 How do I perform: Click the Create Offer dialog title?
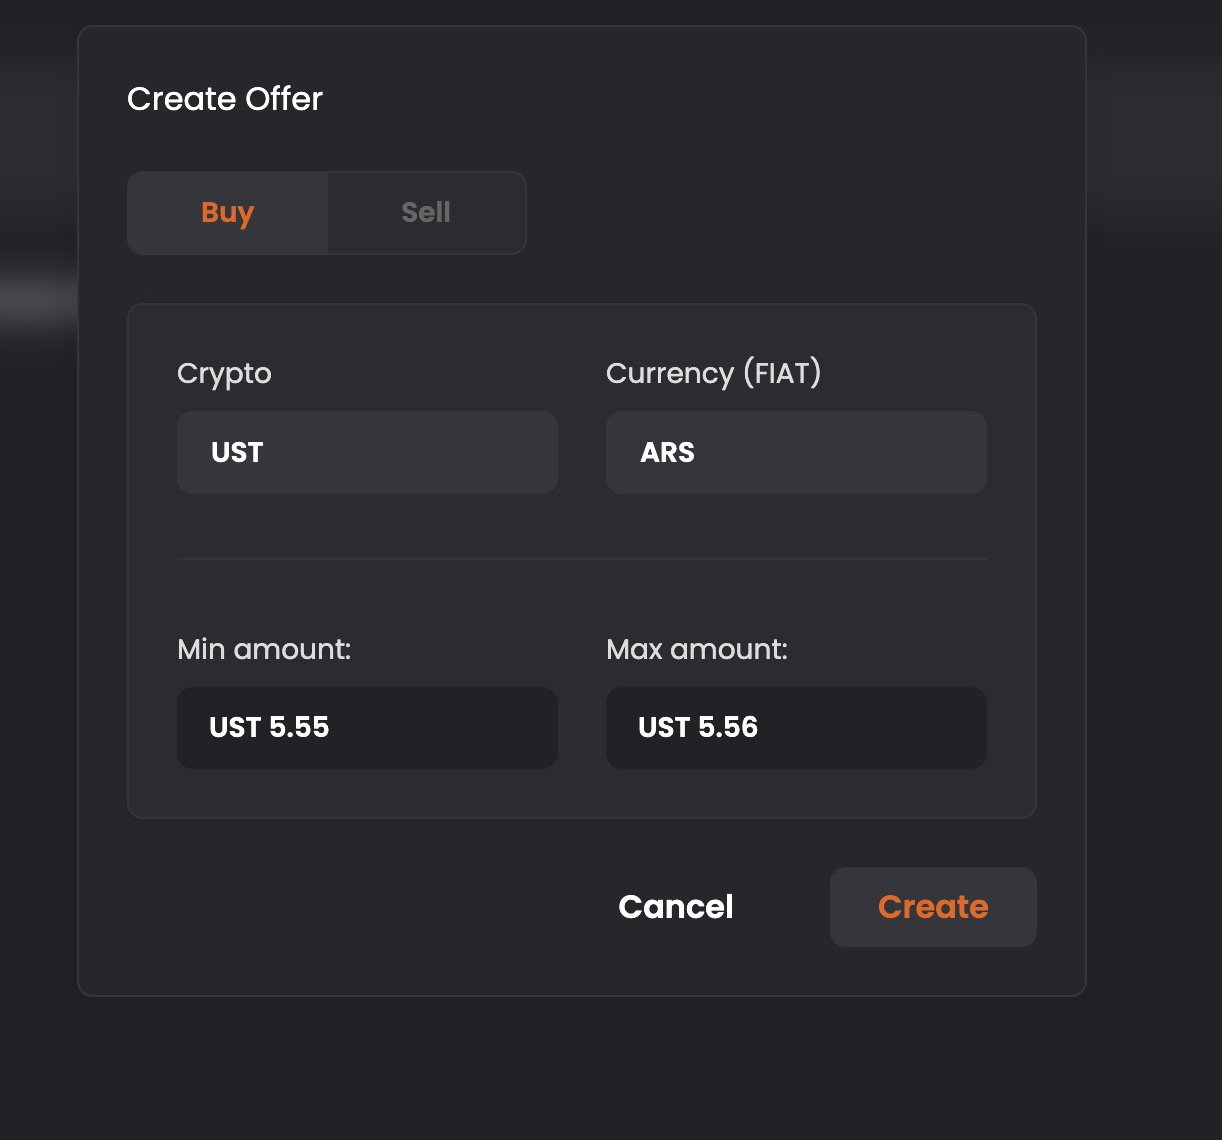pyautogui.click(x=225, y=99)
